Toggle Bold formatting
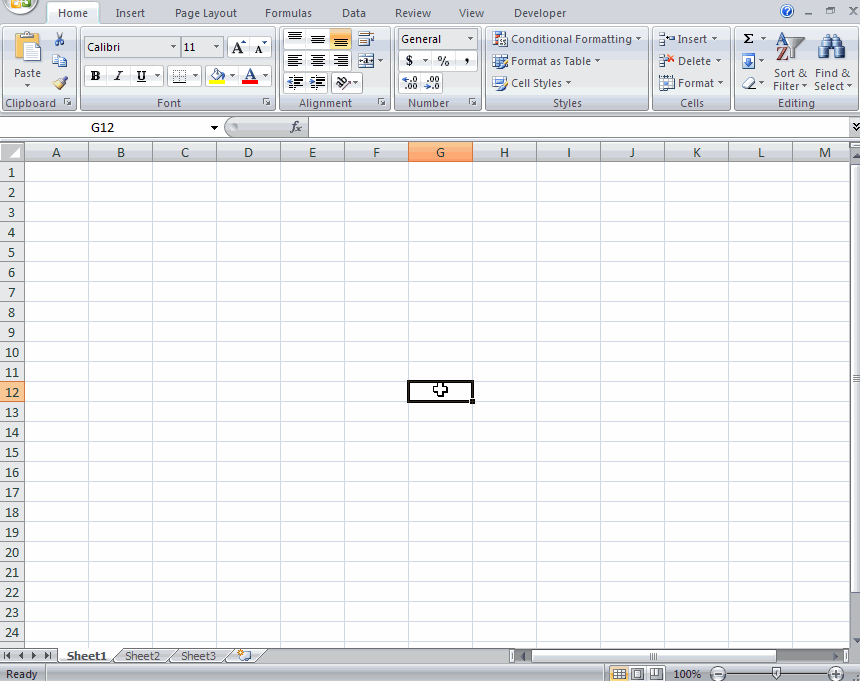Viewport: 860px width, 681px height. coord(95,76)
